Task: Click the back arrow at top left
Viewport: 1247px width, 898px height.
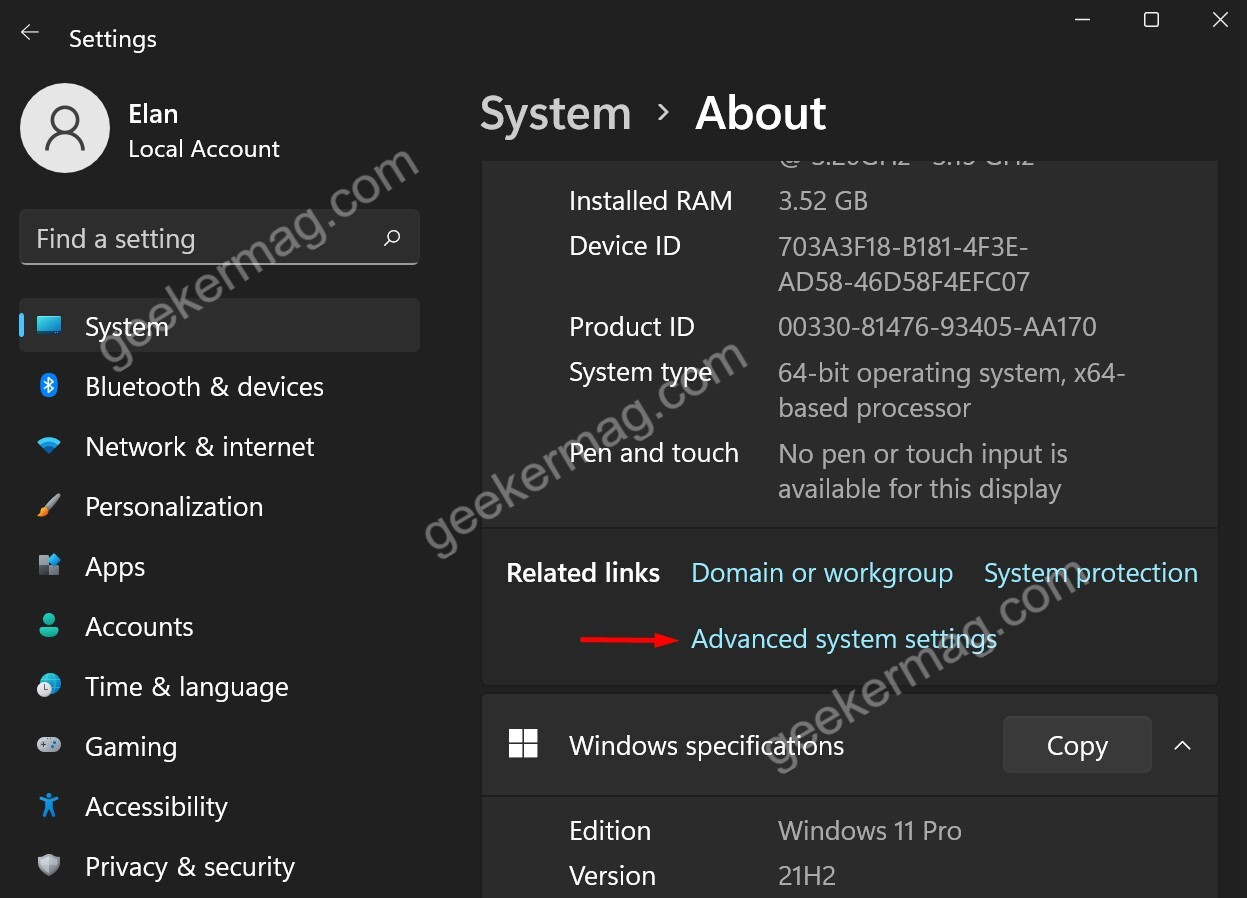Action: click(29, 31)
